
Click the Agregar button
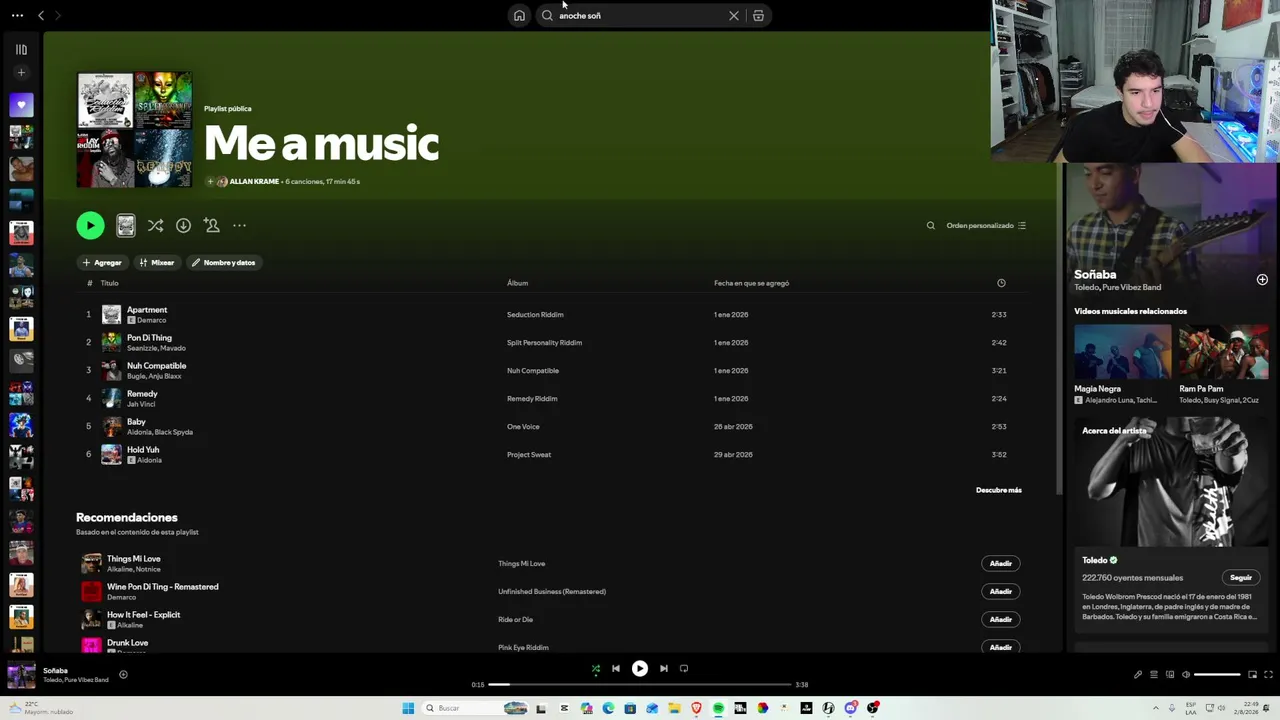coord(102,263)
